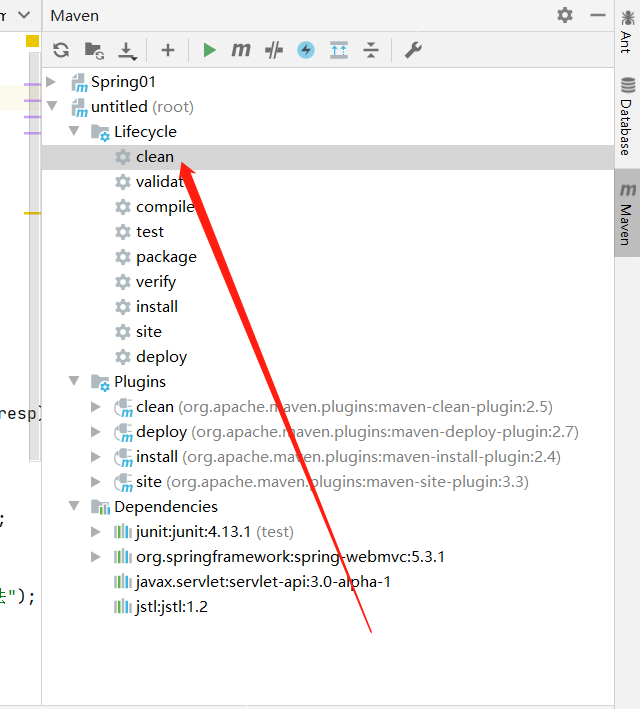Select the site lifecycle goal
This screenshot has height=709, width=640.
(149, 332)
